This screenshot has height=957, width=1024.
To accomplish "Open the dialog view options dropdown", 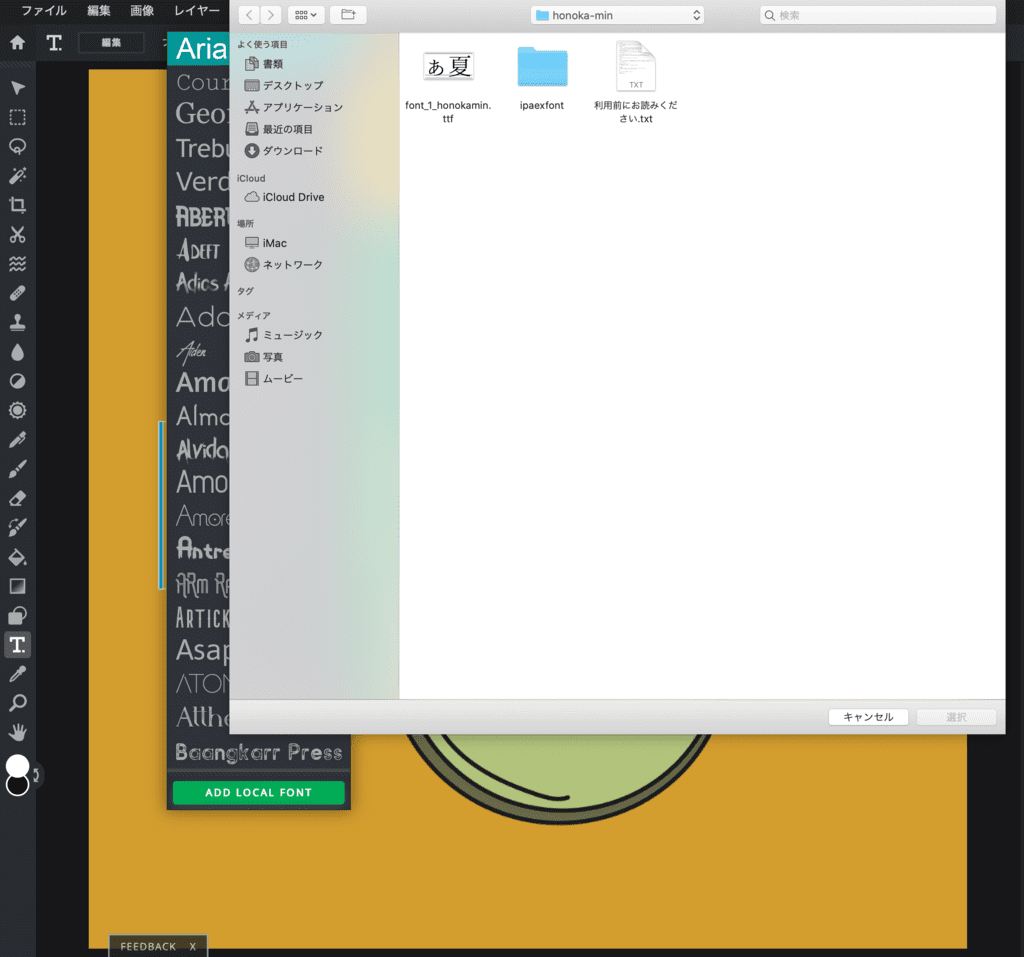I will coord(306,15).
